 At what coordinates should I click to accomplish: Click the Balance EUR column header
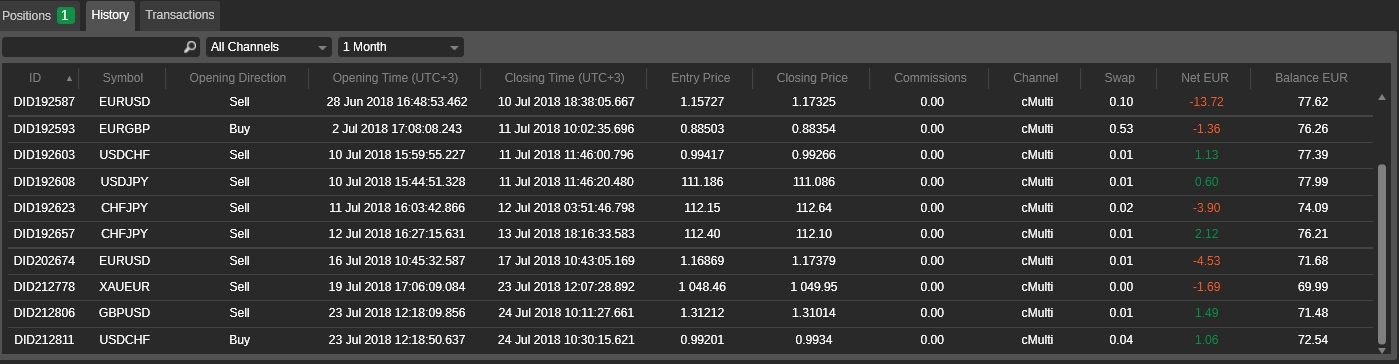pos(1312,78)
